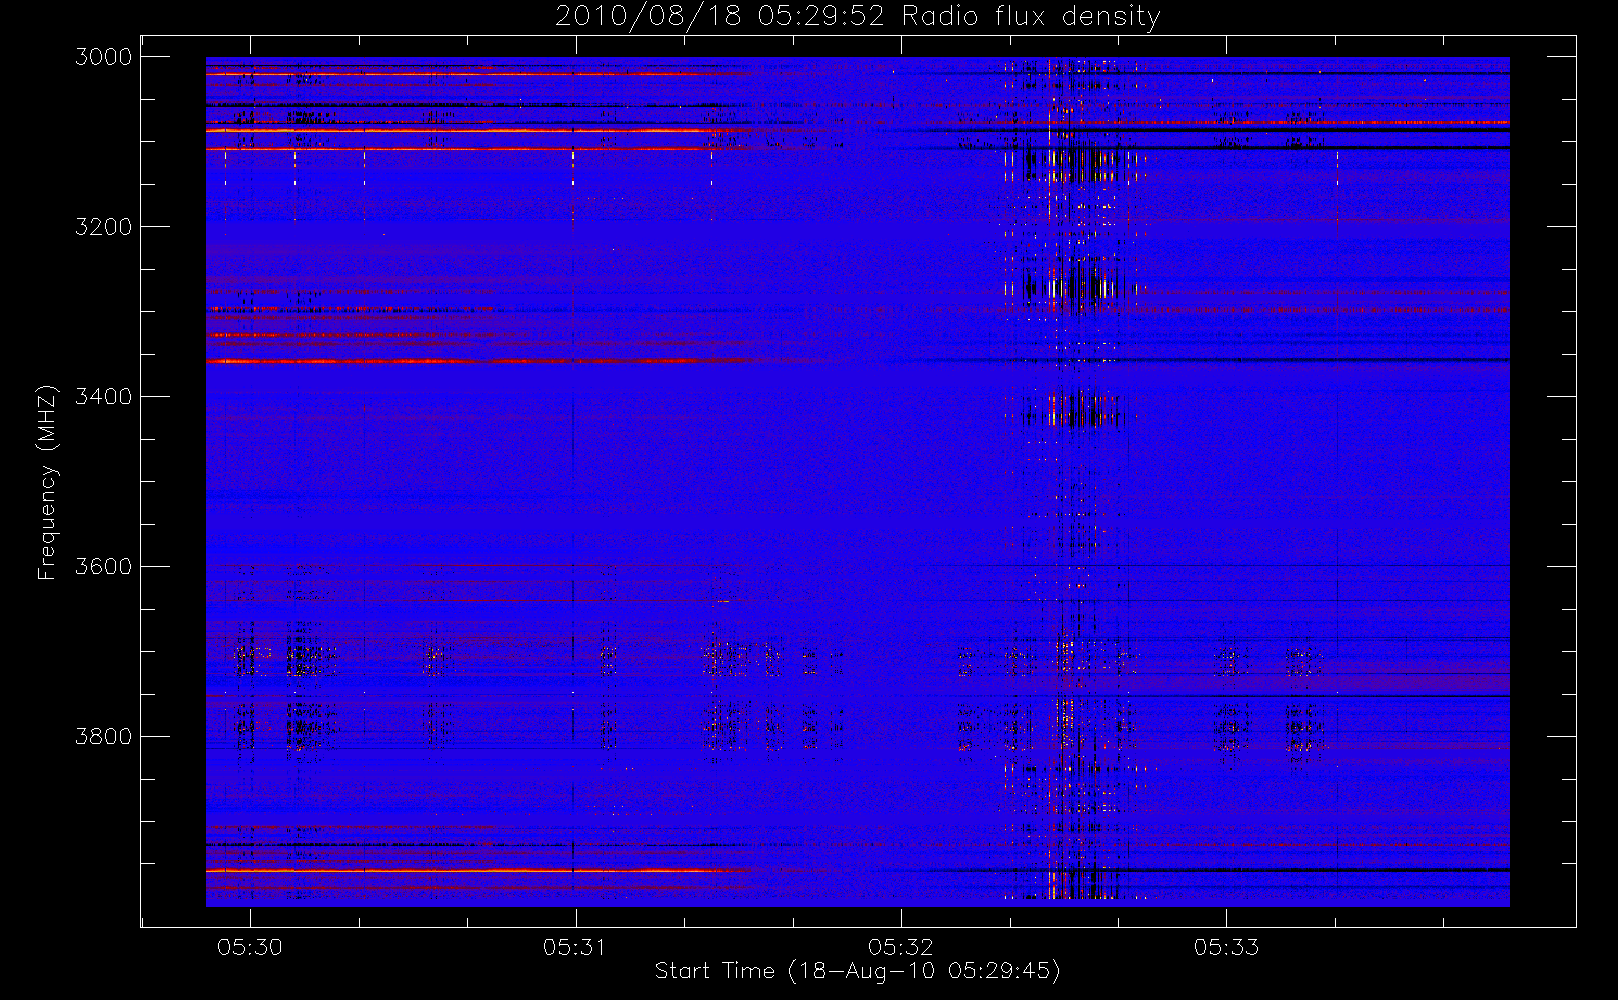Click the 05:30 time tick label
Screen dimensions: 1618x1000
click(x=250, y=947)
